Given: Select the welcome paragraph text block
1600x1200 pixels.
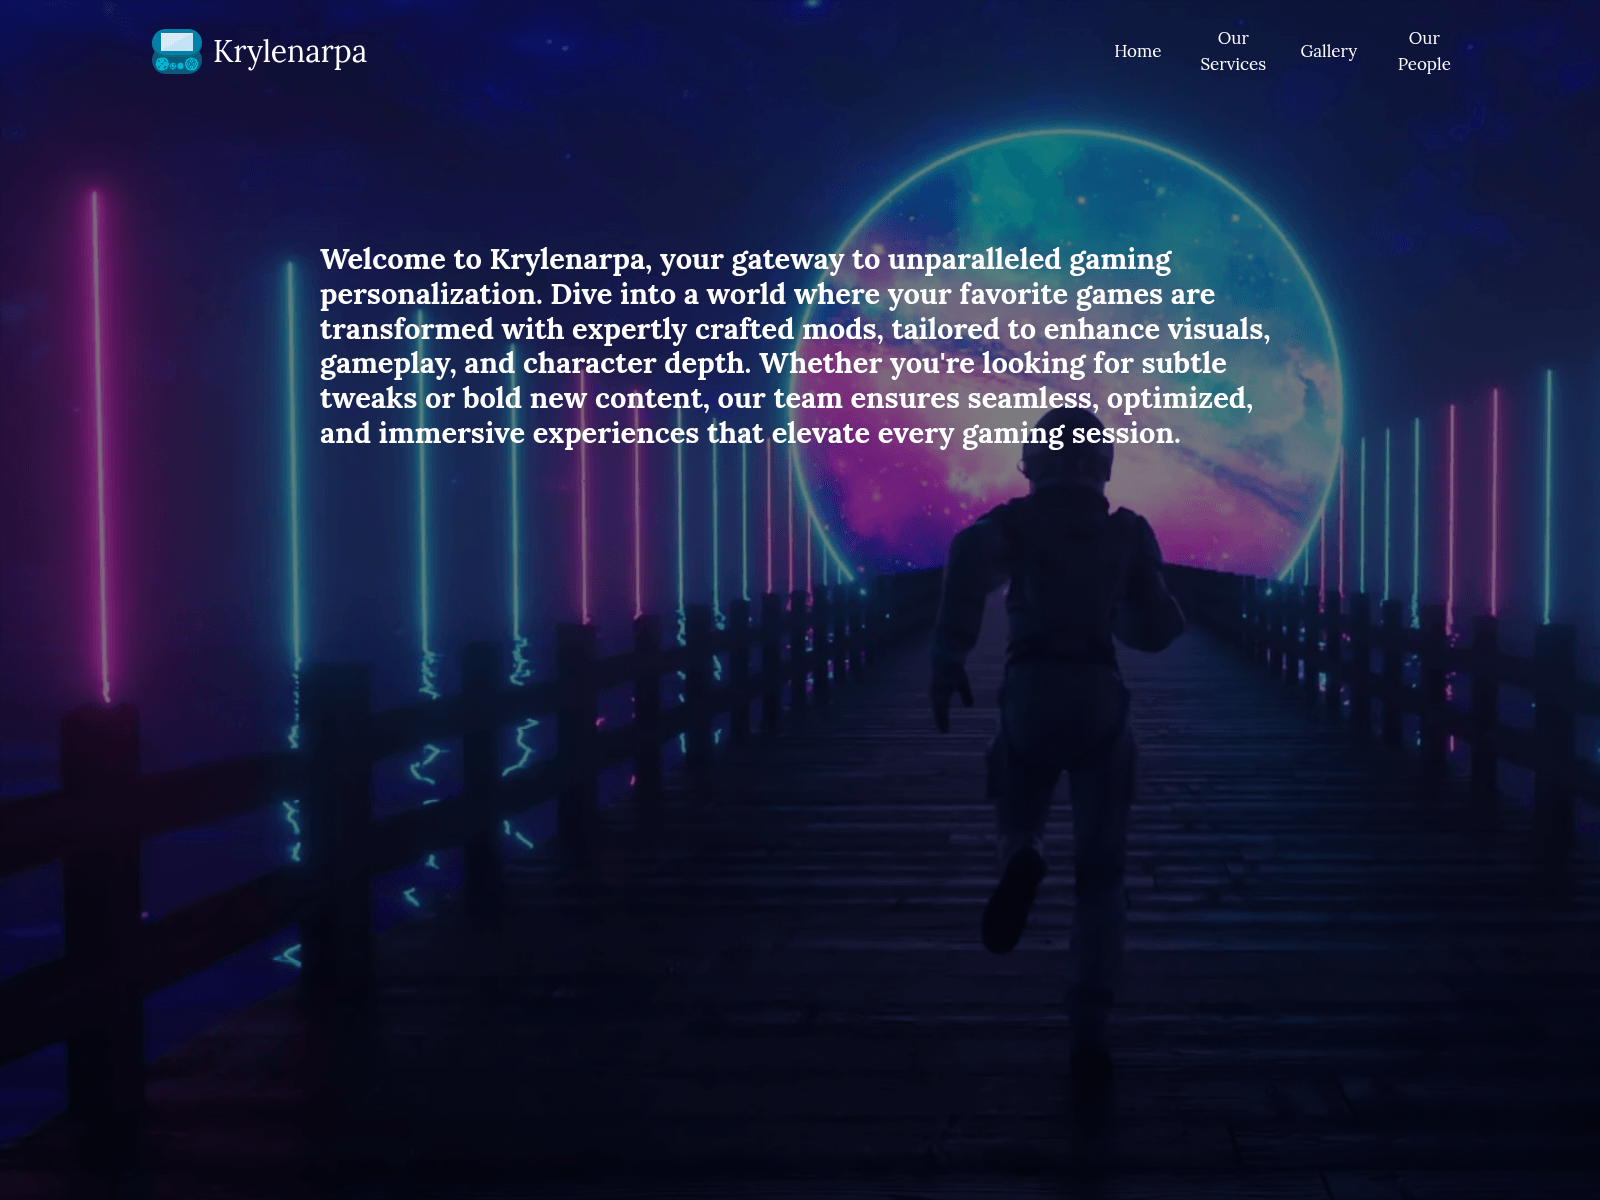Looking at the screenshot, I should (x=795, y=345).
